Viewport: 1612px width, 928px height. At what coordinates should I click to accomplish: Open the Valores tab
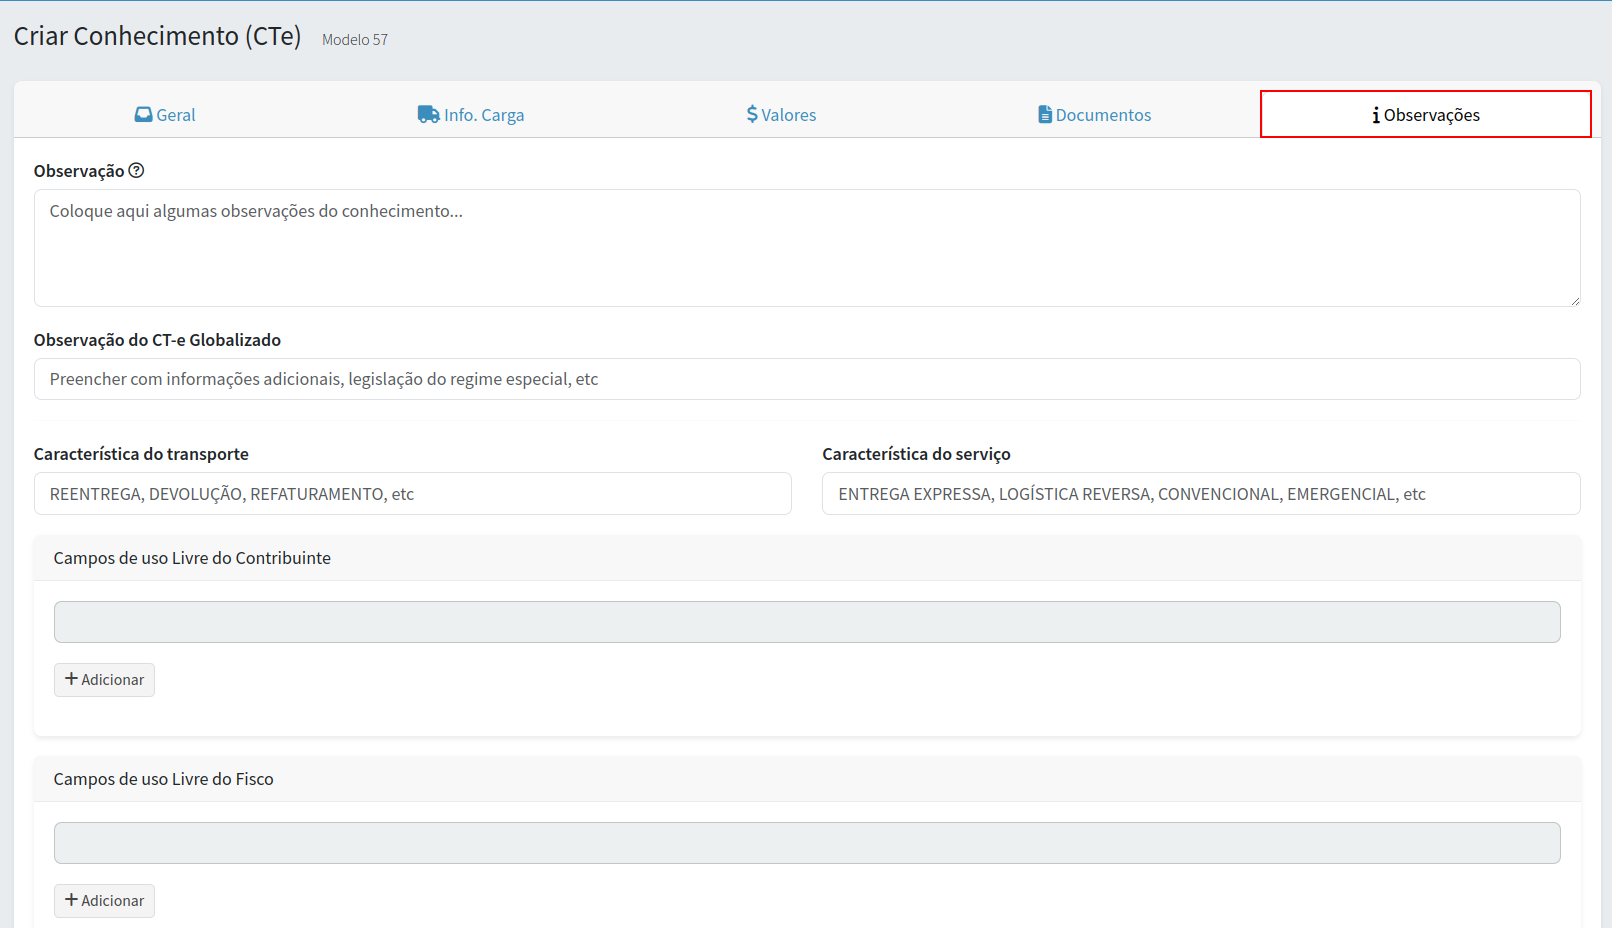coord(782,115)
